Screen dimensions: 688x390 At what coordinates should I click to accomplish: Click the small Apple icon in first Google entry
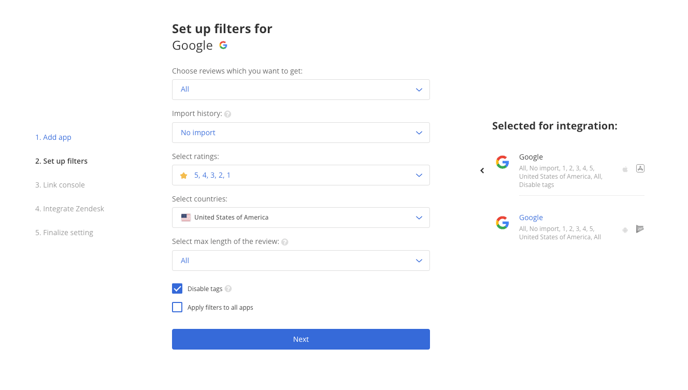625,169
